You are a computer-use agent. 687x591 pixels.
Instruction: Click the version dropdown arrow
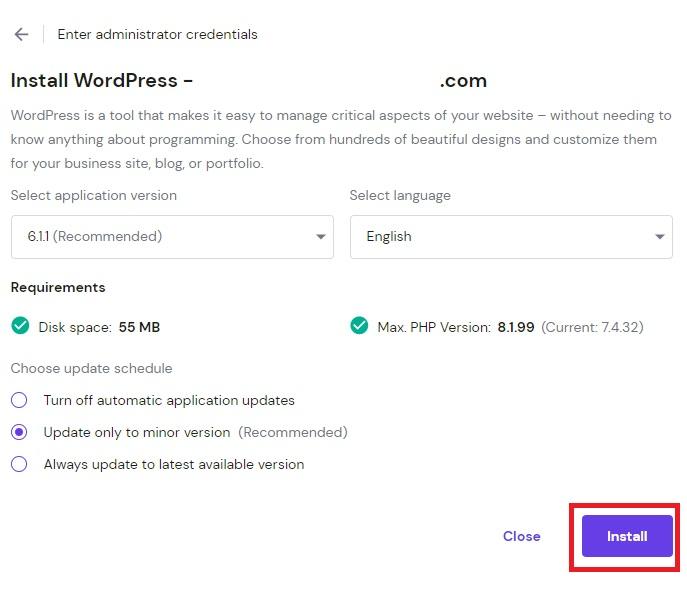(x=320, y=237)
